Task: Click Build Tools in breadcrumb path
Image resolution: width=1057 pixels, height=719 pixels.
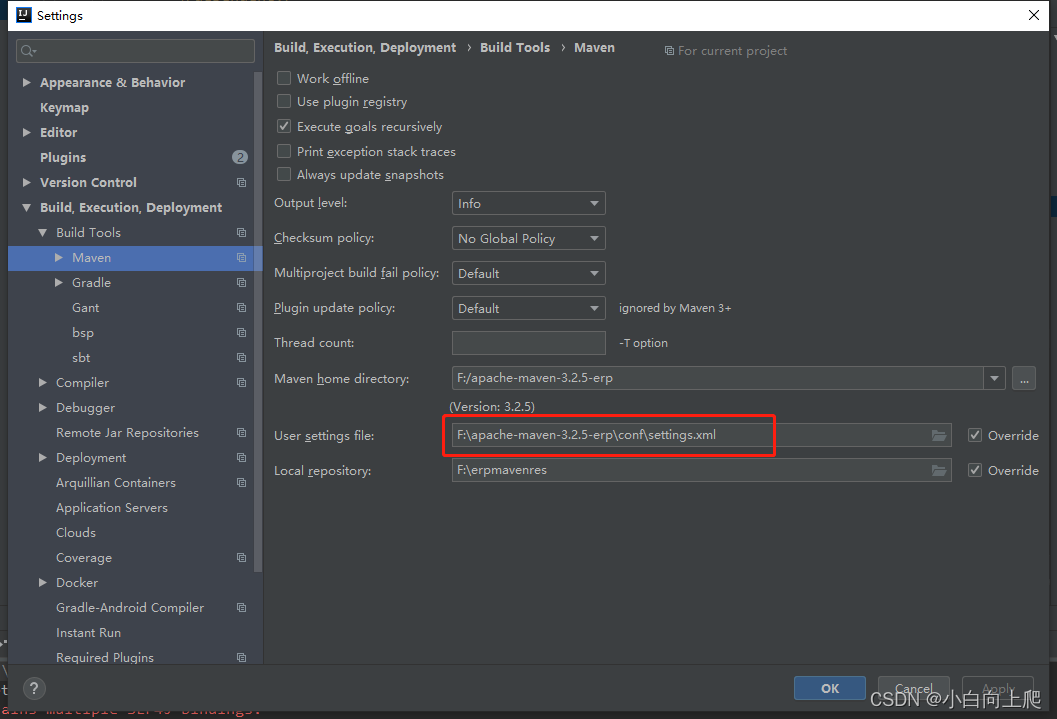Action: click(x=515, y=47)
